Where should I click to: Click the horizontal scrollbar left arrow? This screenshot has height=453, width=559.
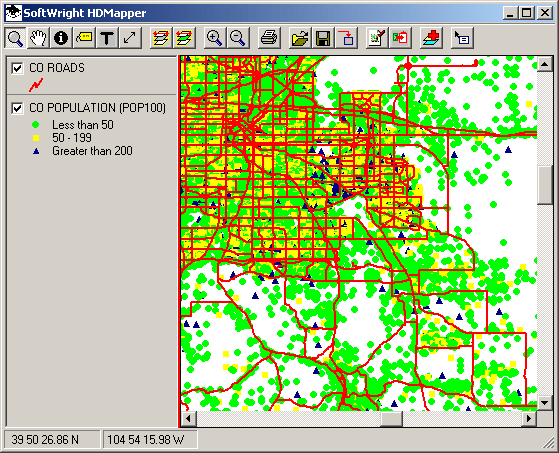189,418
